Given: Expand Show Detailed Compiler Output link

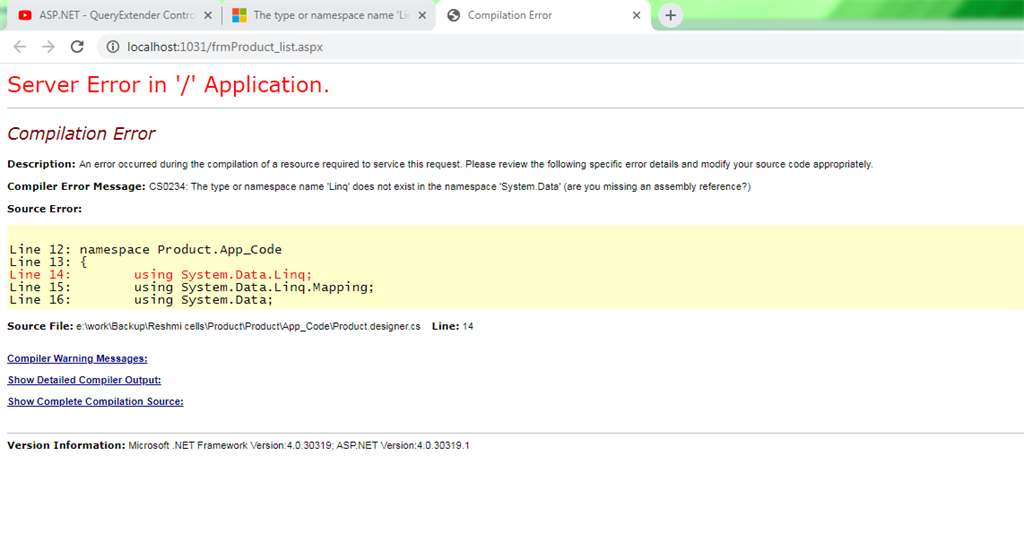Looking at the screenshot, I should [x=84, y=380].
